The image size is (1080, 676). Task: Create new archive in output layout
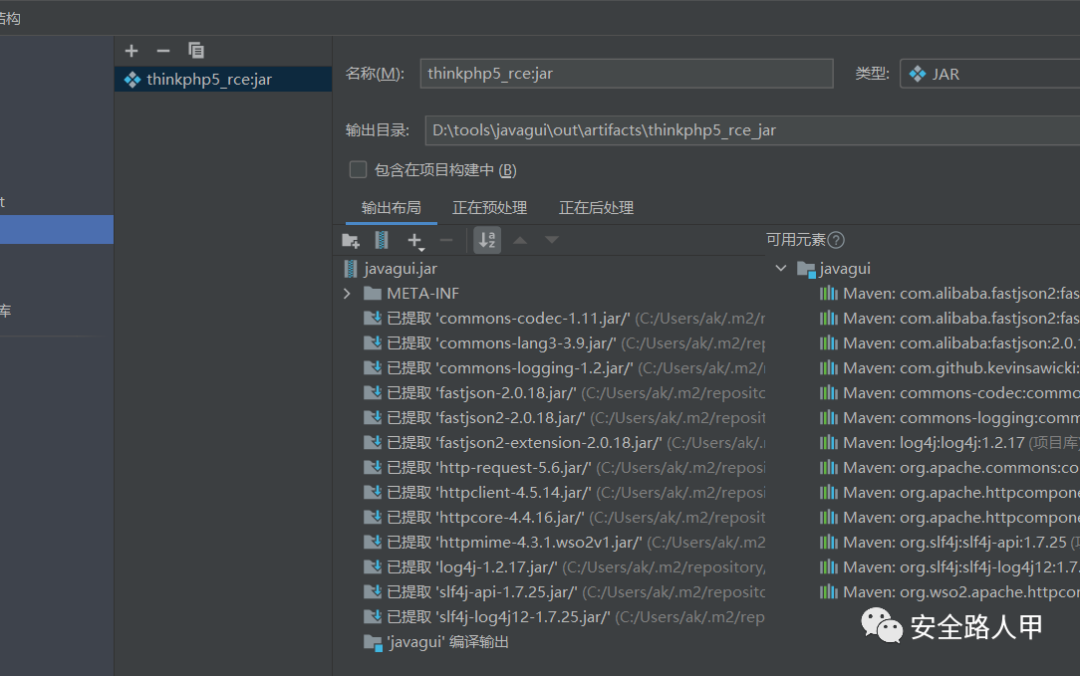tap(381, 240)
